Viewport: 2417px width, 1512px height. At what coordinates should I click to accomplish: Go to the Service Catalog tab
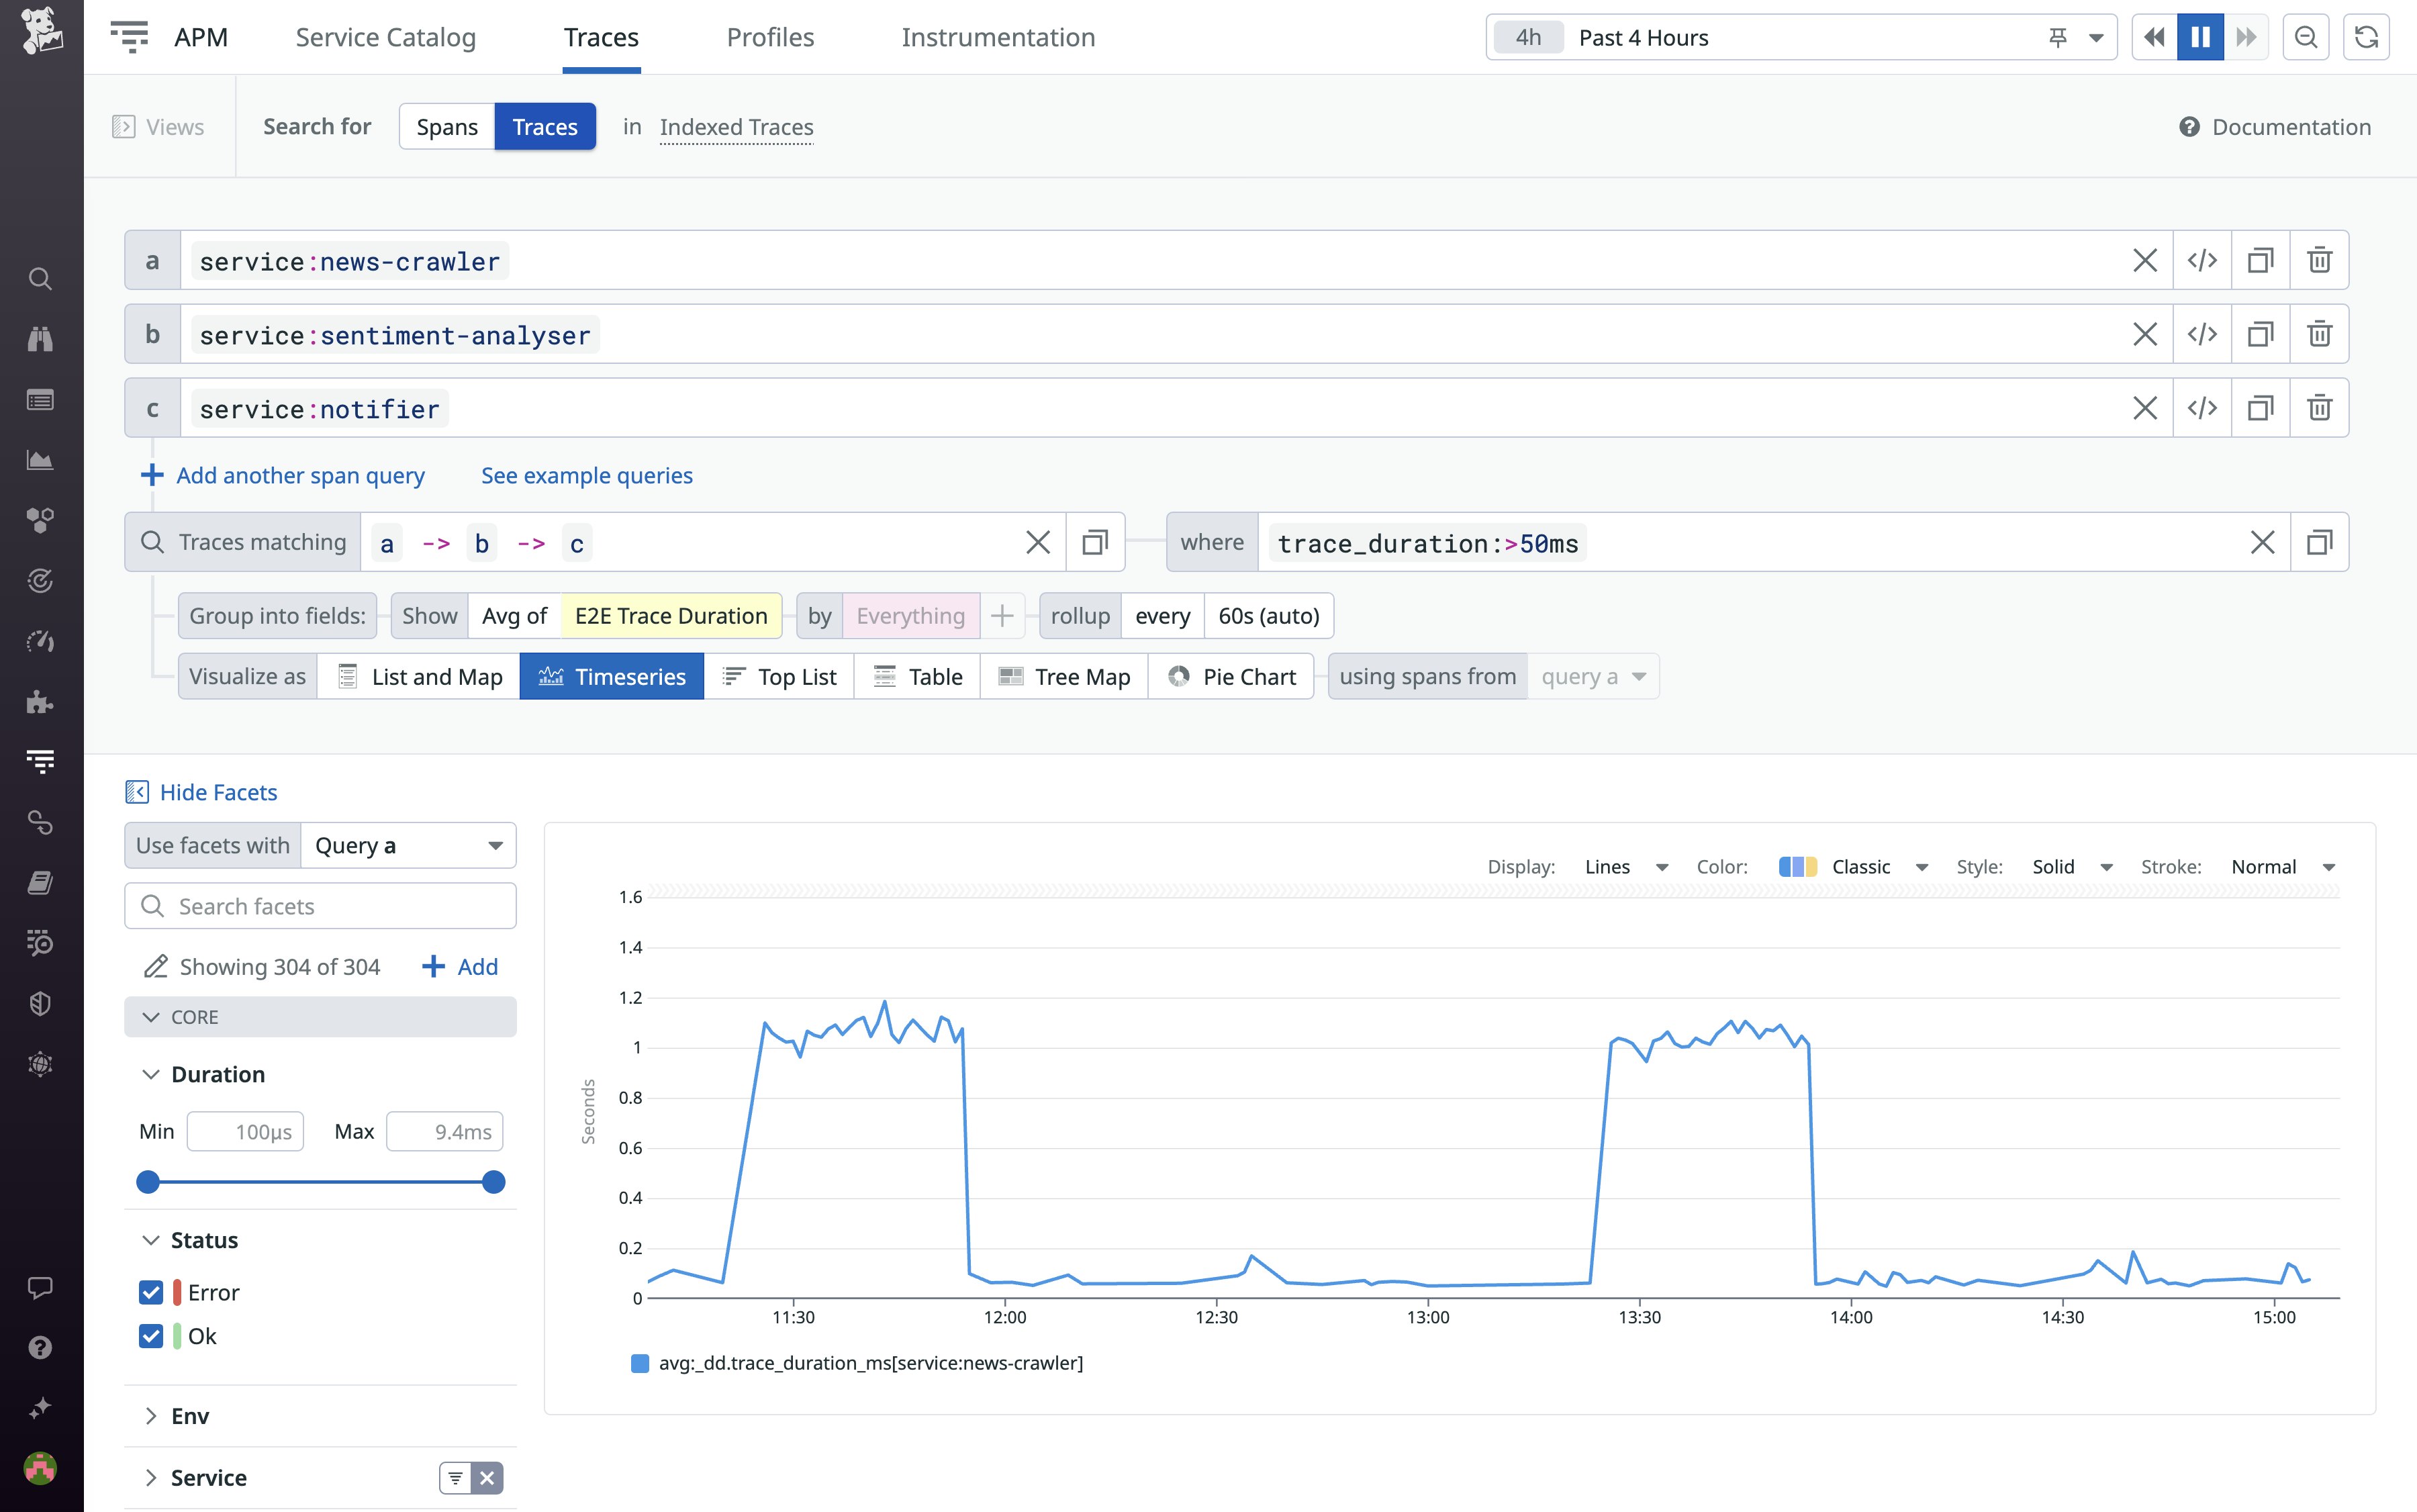385,37
